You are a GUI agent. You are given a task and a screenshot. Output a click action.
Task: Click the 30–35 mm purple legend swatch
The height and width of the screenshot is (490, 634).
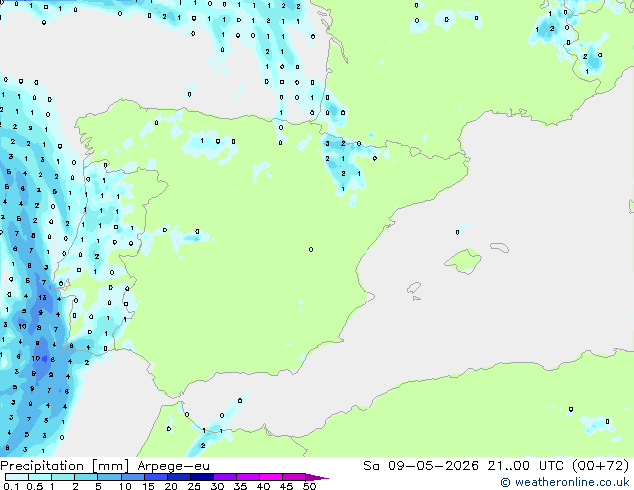[x=224, y=477]
